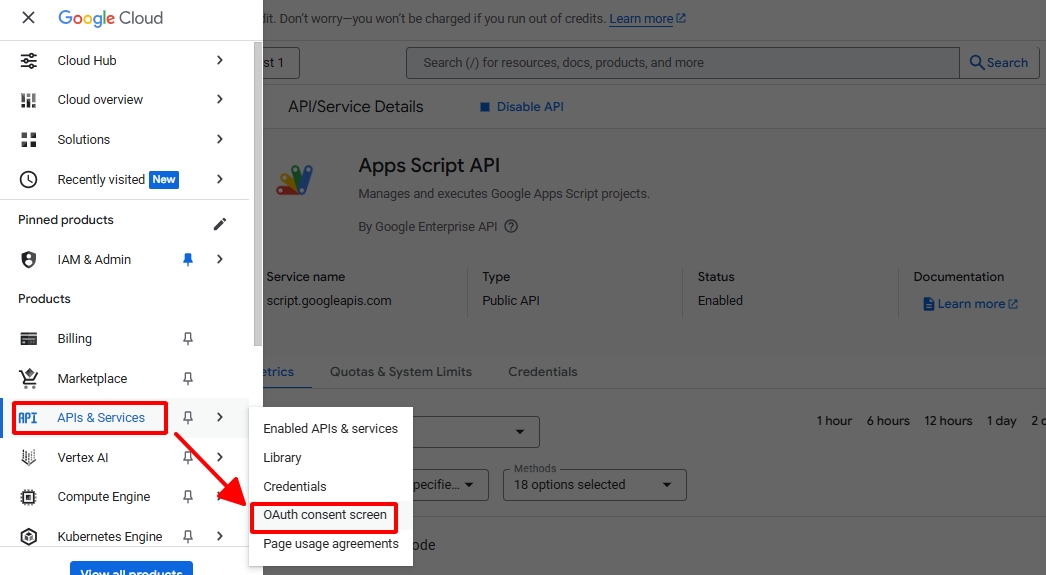Screen dimensions: 1046x575
Task: Select the 1 day time range
Action: pos(1001,421)
